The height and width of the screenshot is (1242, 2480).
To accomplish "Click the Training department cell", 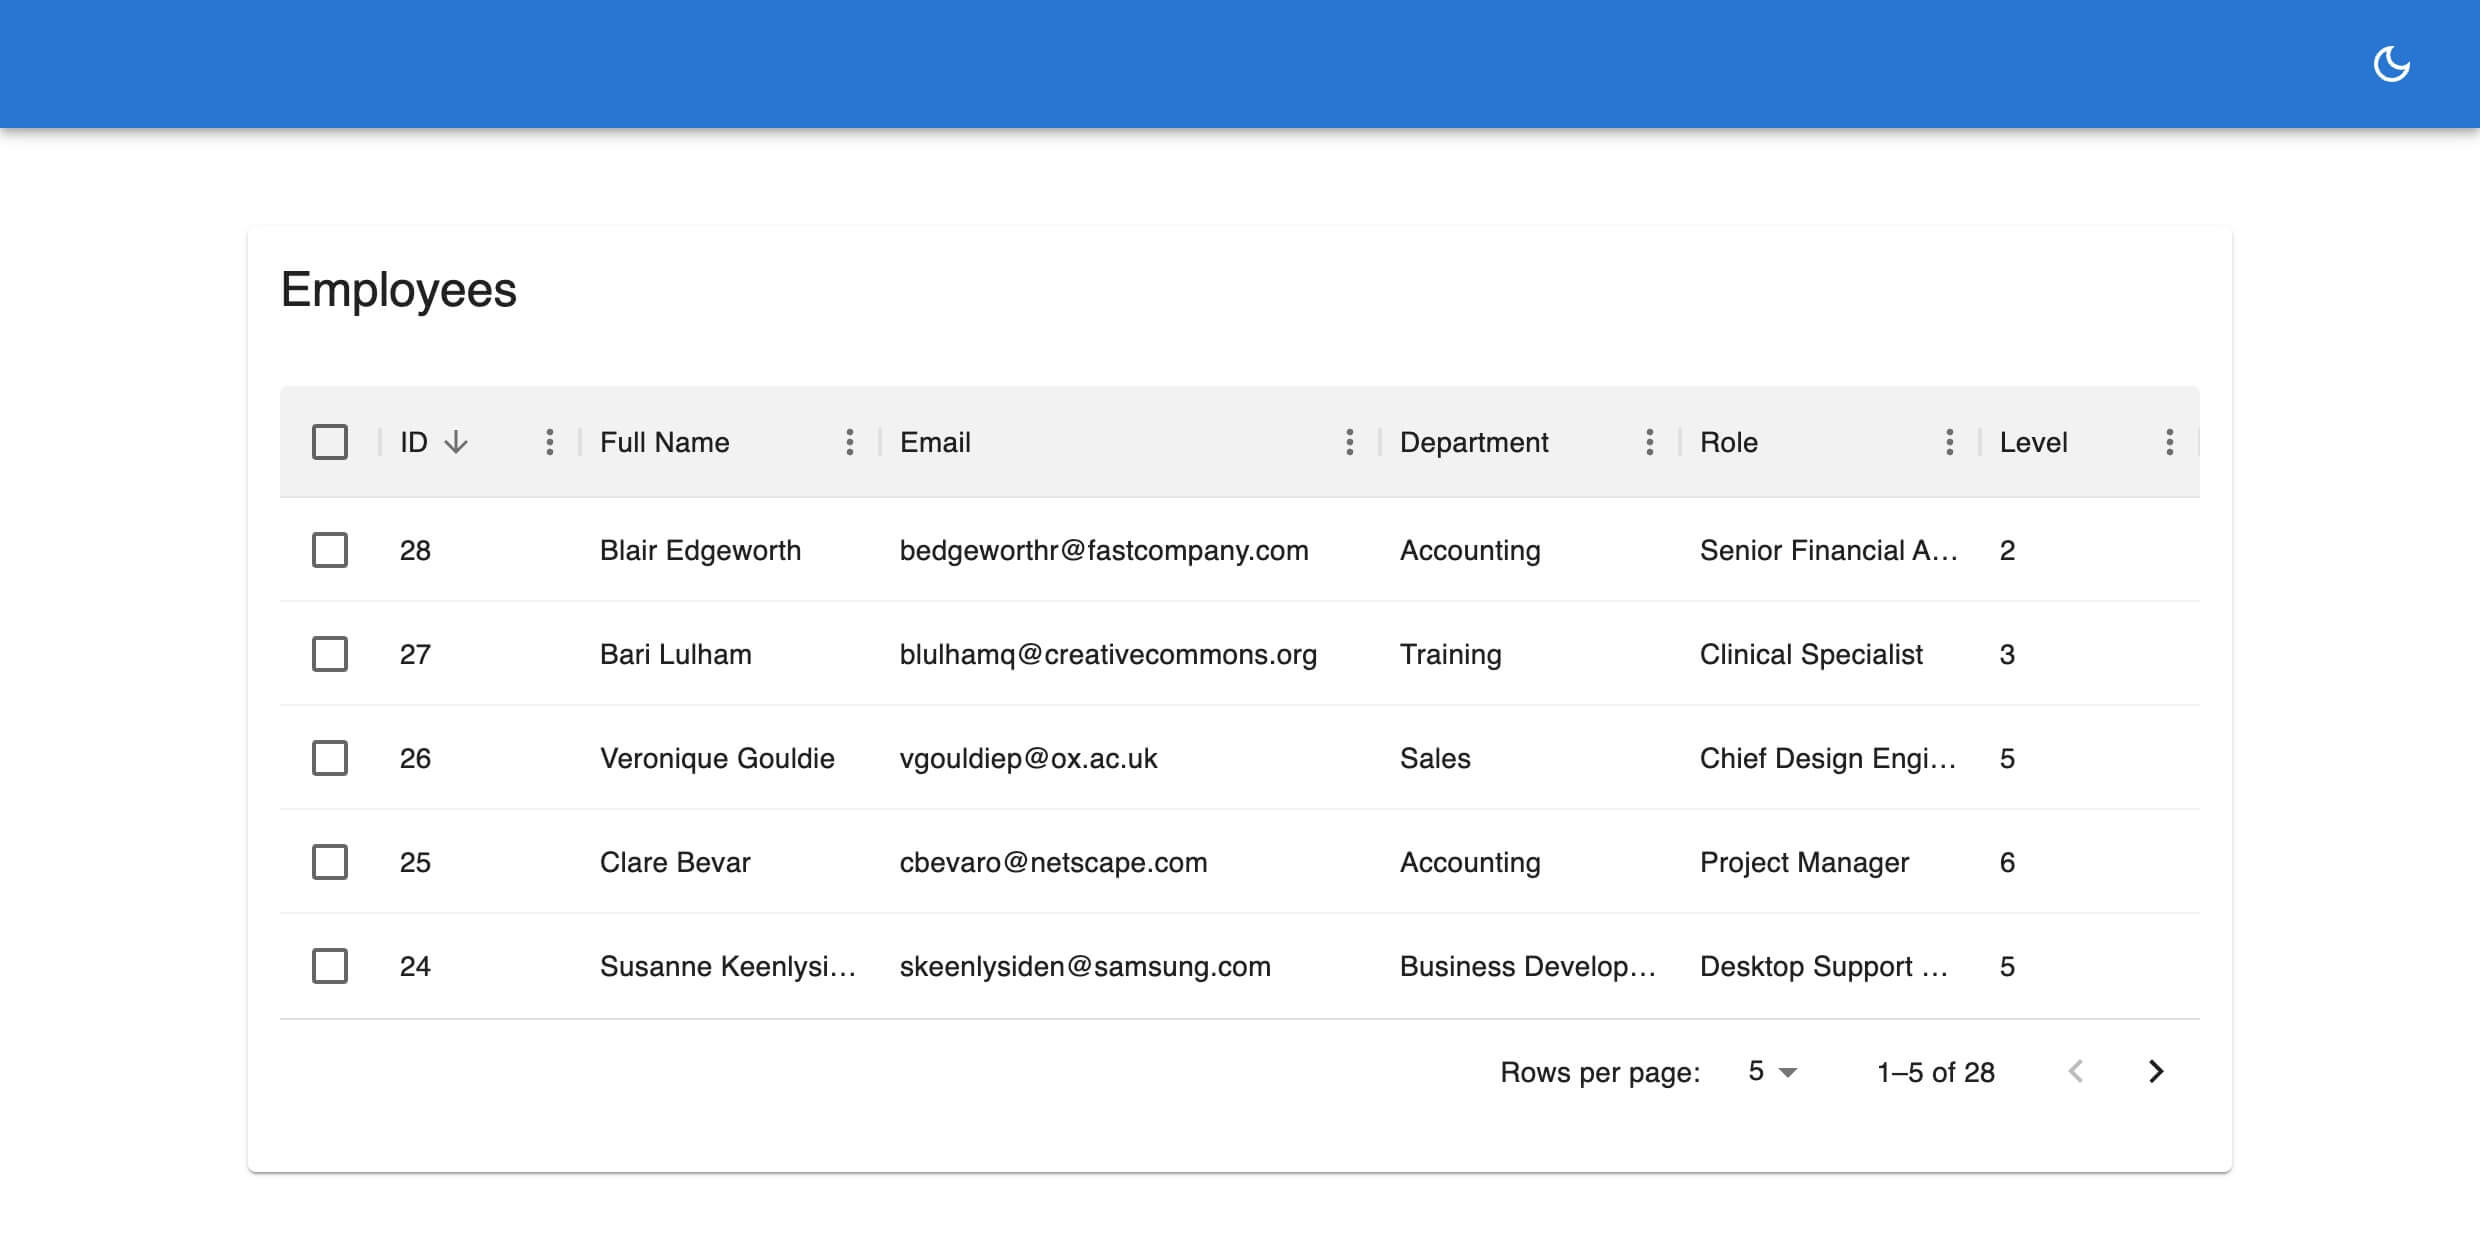I will pos(1451,654).
